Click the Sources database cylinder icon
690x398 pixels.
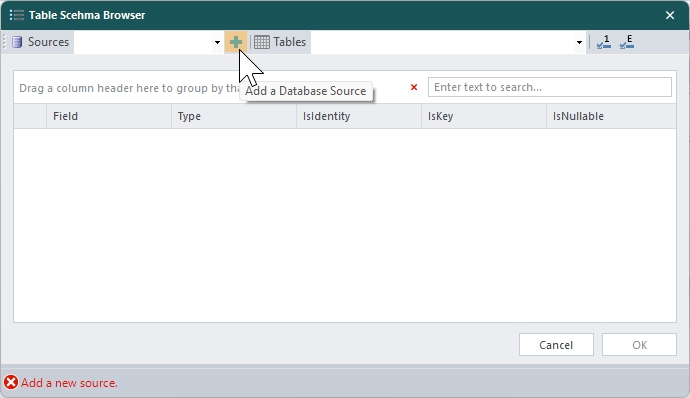click(17, 42)
